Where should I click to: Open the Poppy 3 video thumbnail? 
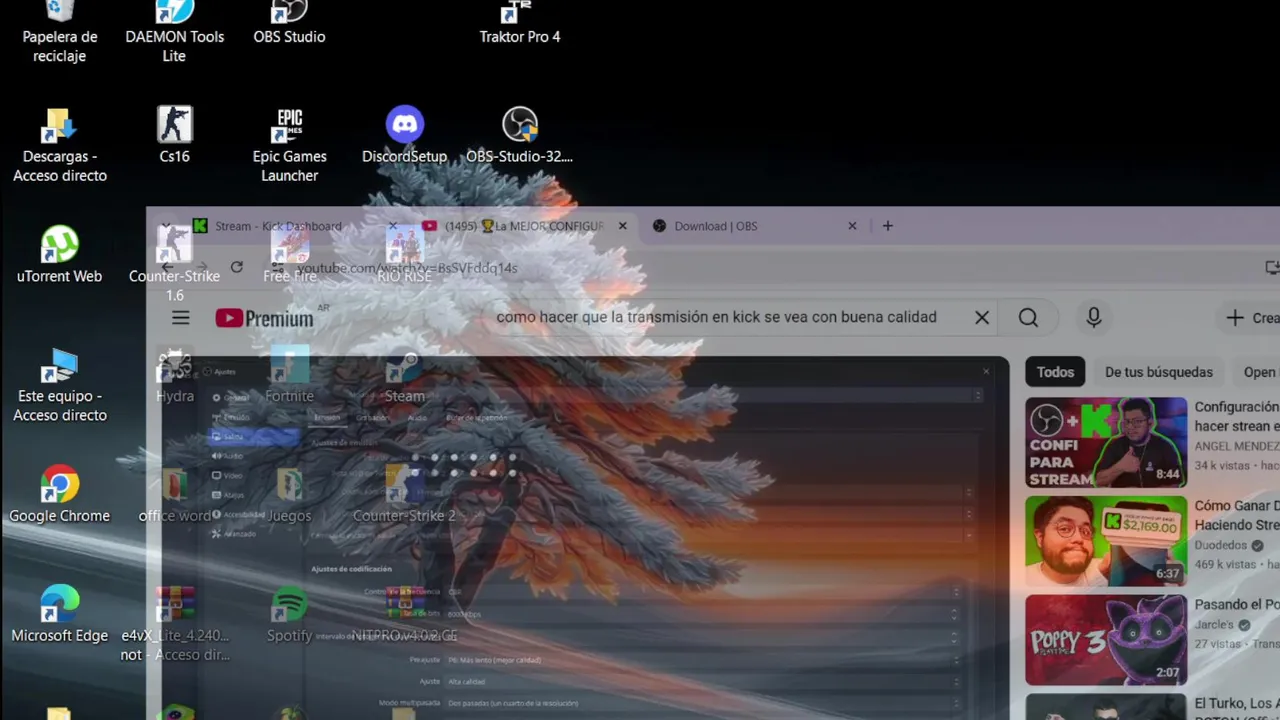[1106, 640]
